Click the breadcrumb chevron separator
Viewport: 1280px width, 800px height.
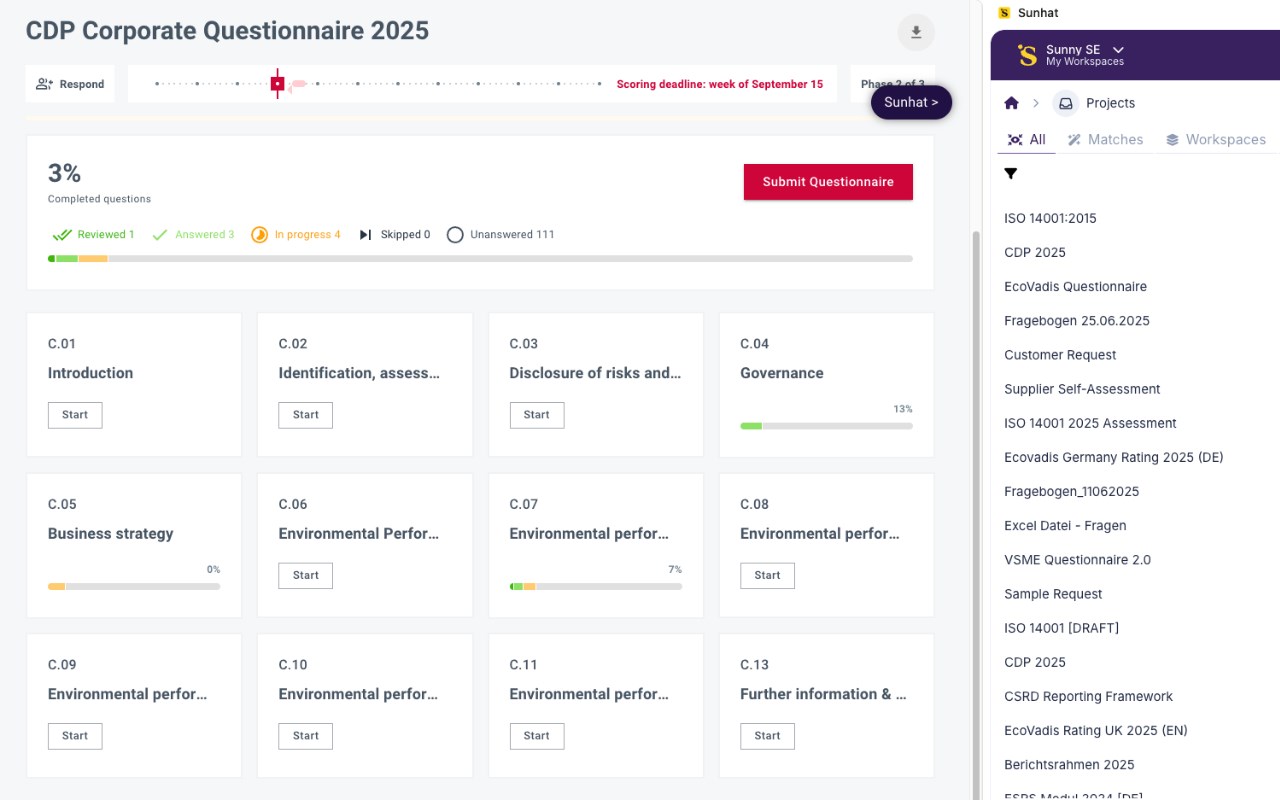pyautogui.click(x=1036, y=103)
